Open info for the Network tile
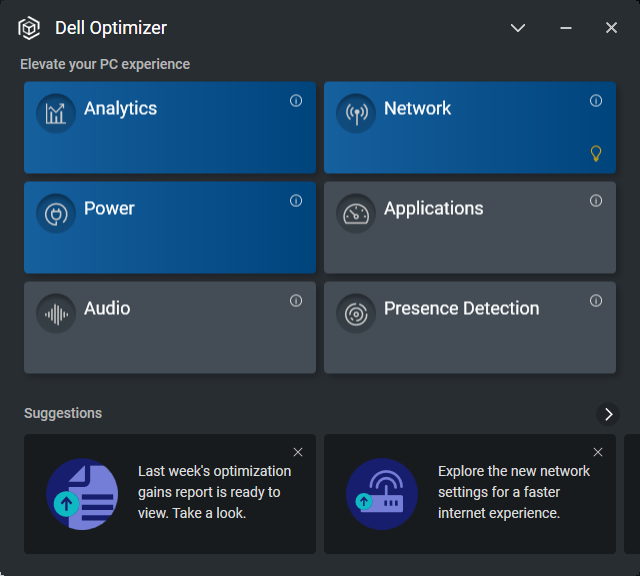This screenshot has width=640, height=576. [x=596, y=101]
